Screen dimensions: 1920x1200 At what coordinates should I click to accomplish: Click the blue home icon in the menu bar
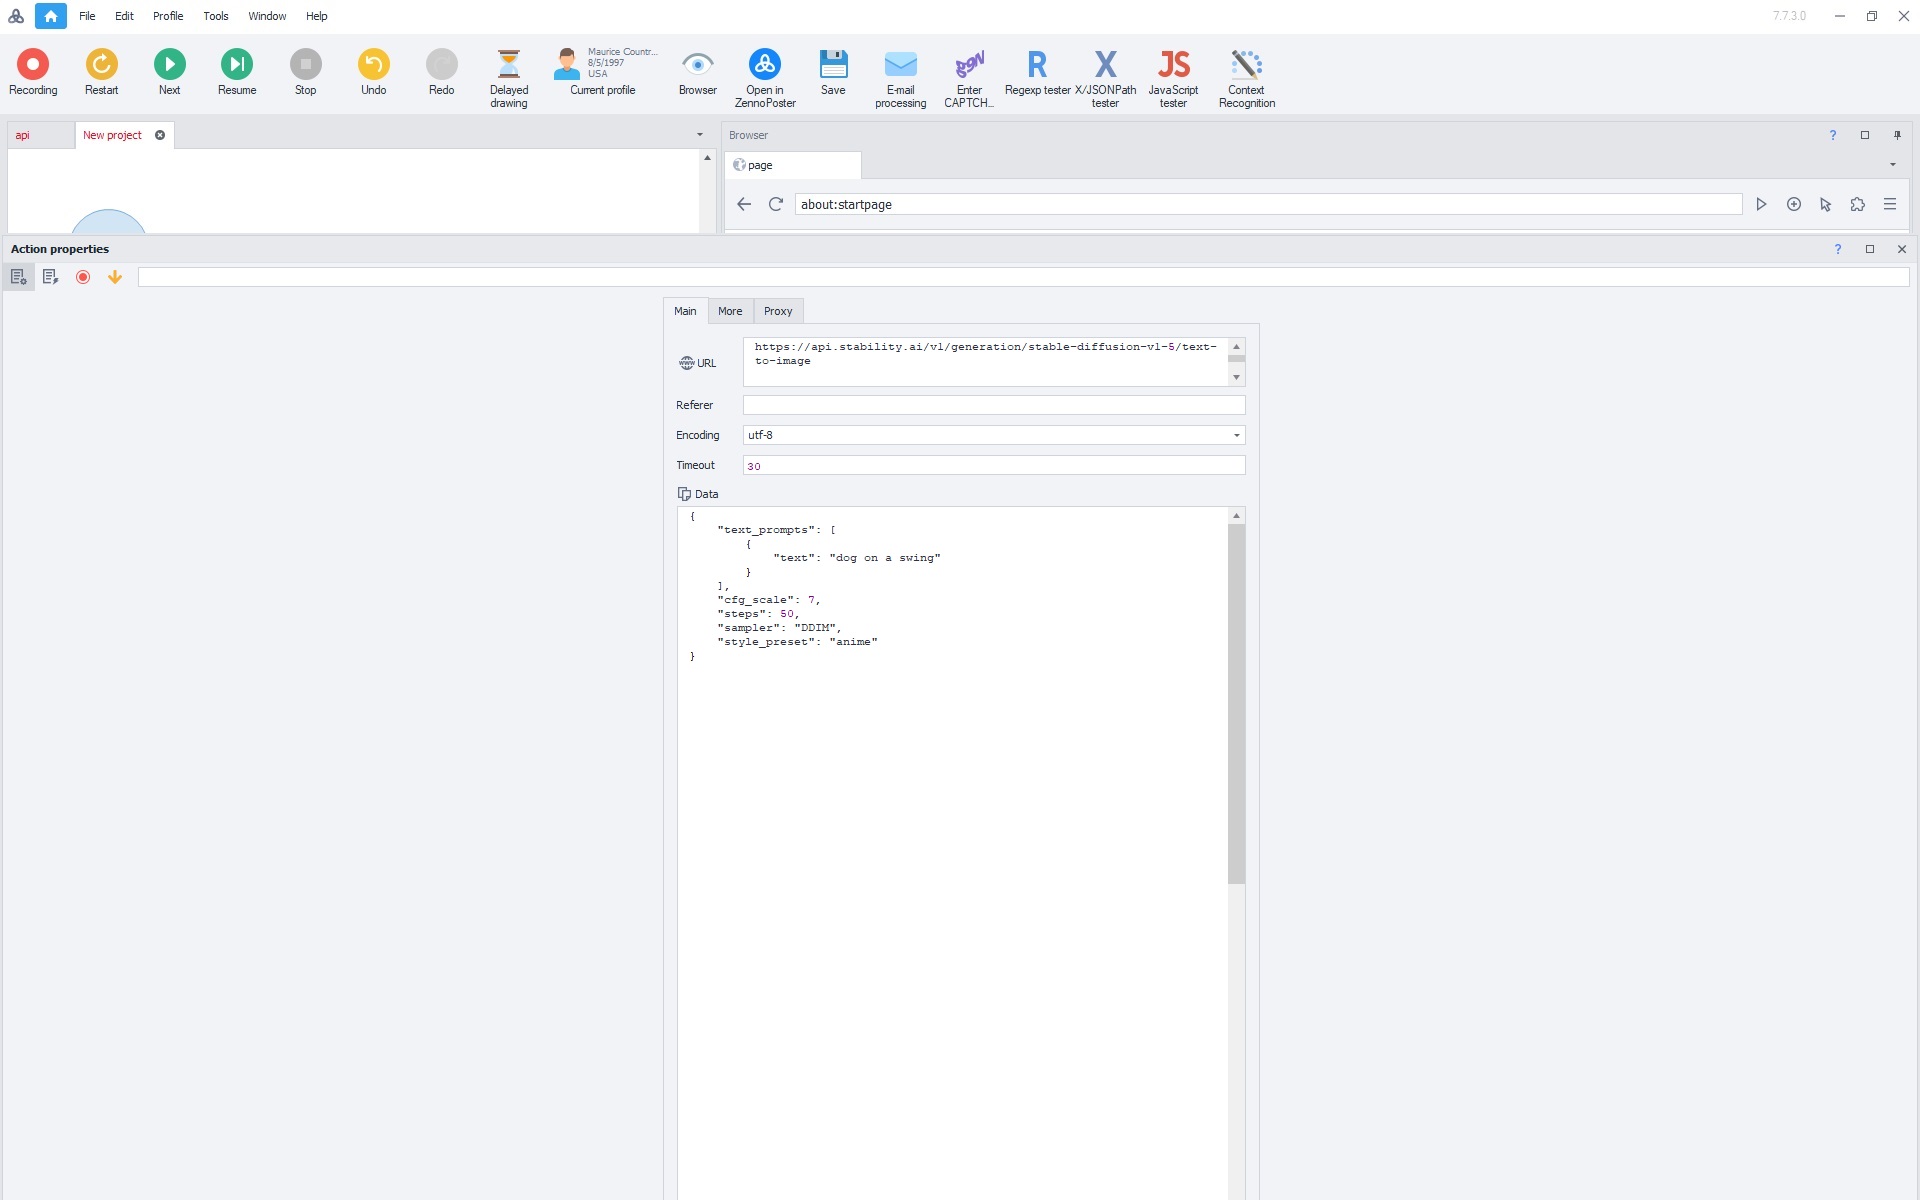[51, 16]
